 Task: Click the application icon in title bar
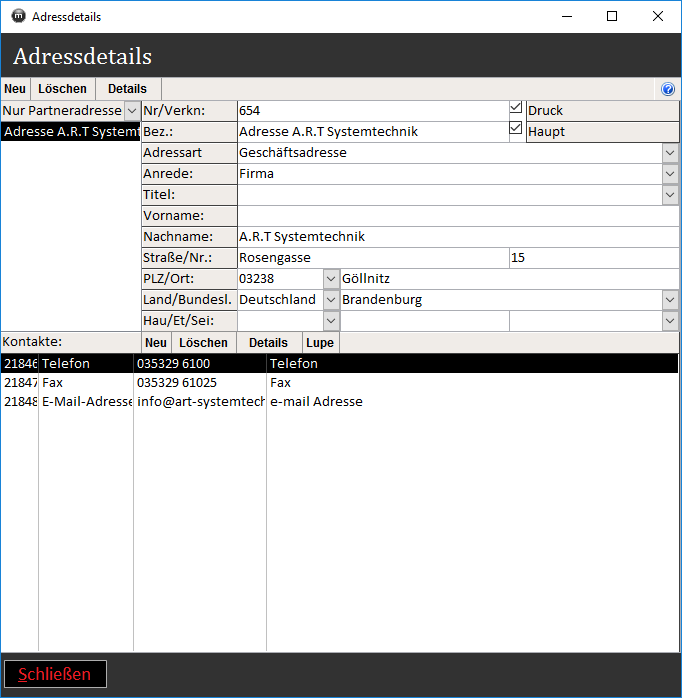(x=17, y=16)
